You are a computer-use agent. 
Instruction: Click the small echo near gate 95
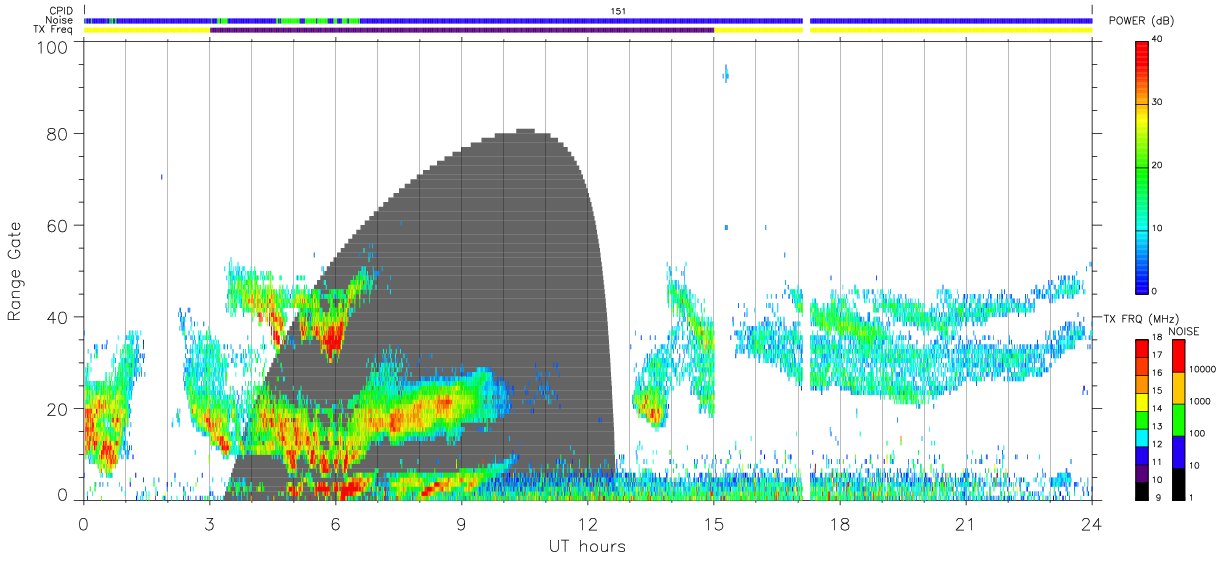pyautogui.click(x=726, y=73)
